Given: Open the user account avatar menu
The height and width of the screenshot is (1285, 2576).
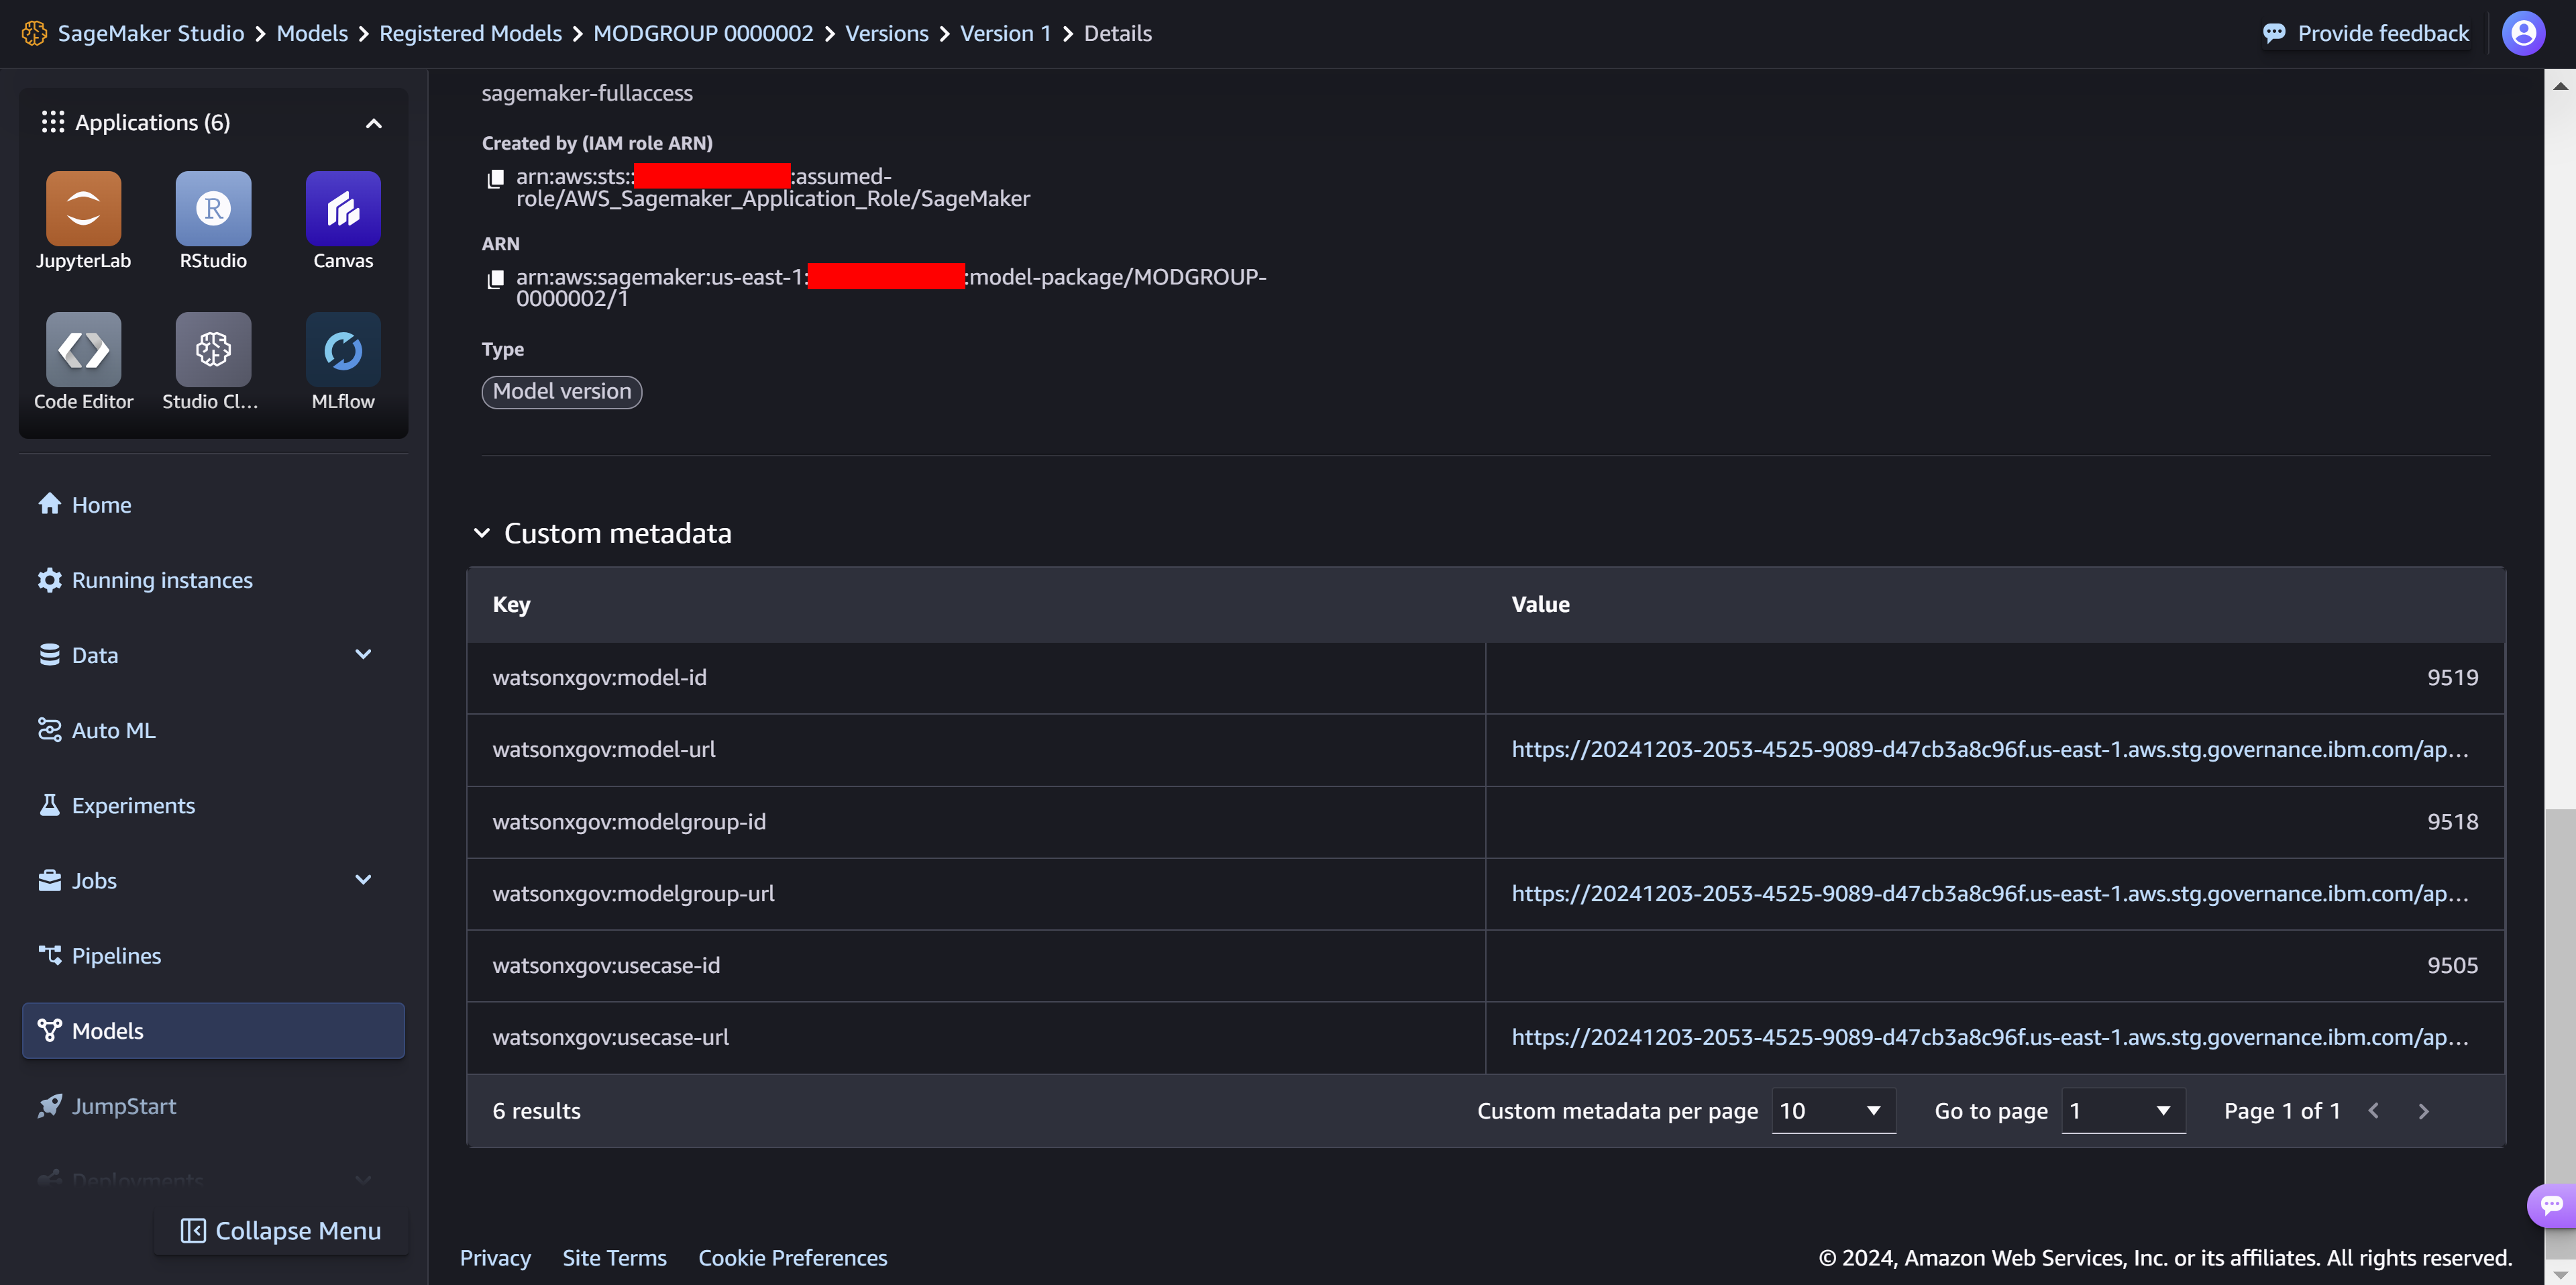Looking at the screenshot, I should [2524, 32].
